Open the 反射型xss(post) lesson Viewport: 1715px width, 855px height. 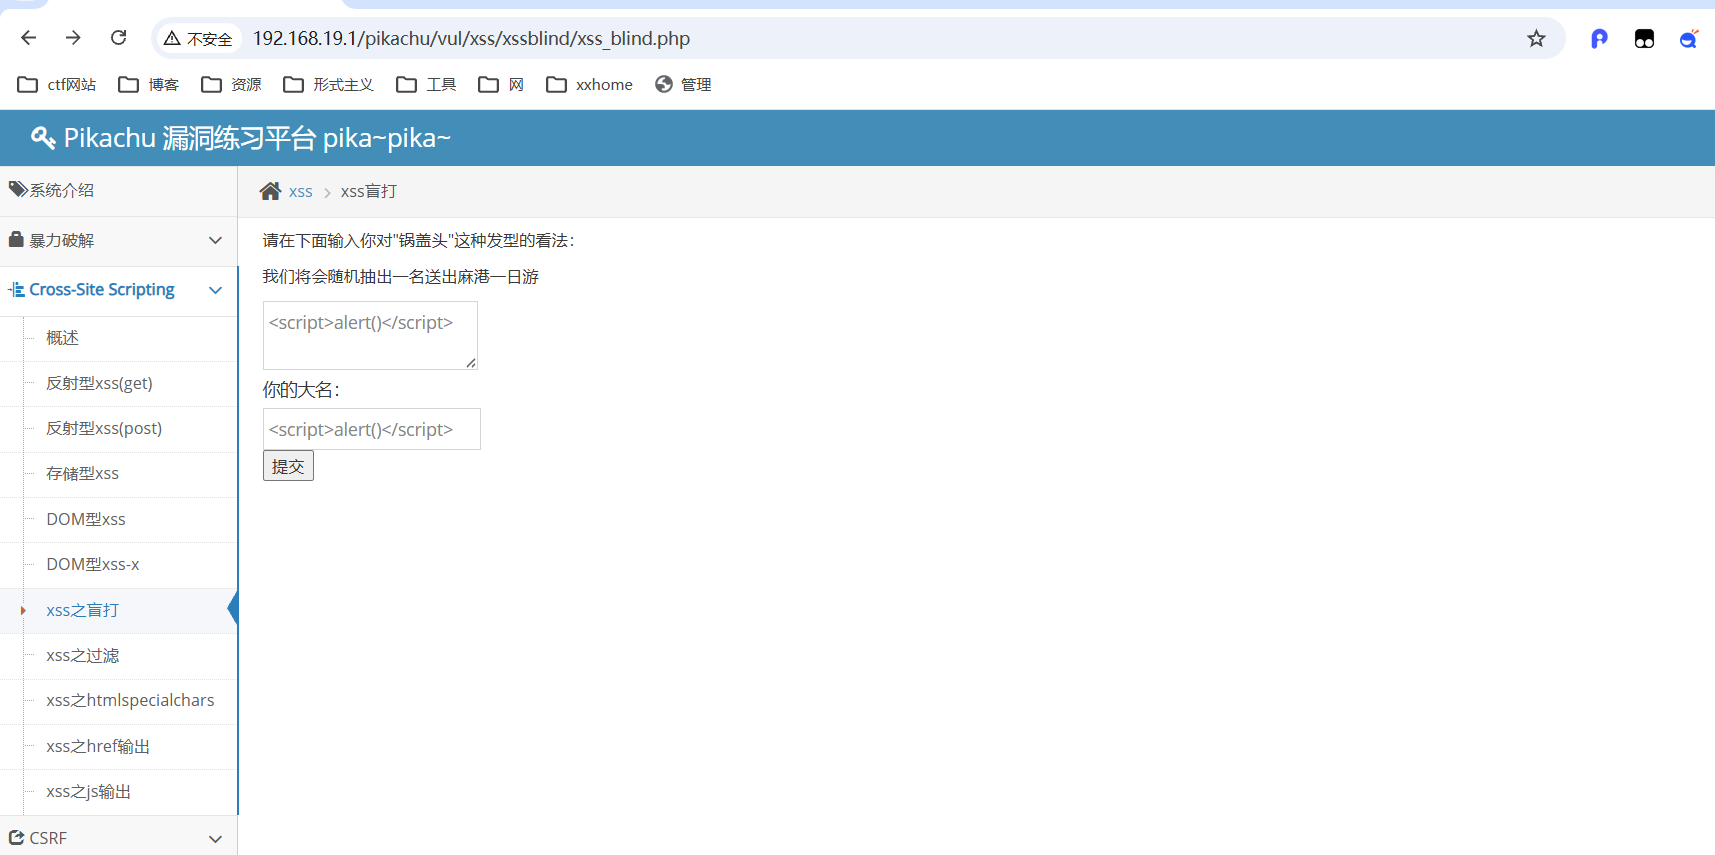(104, 428)
